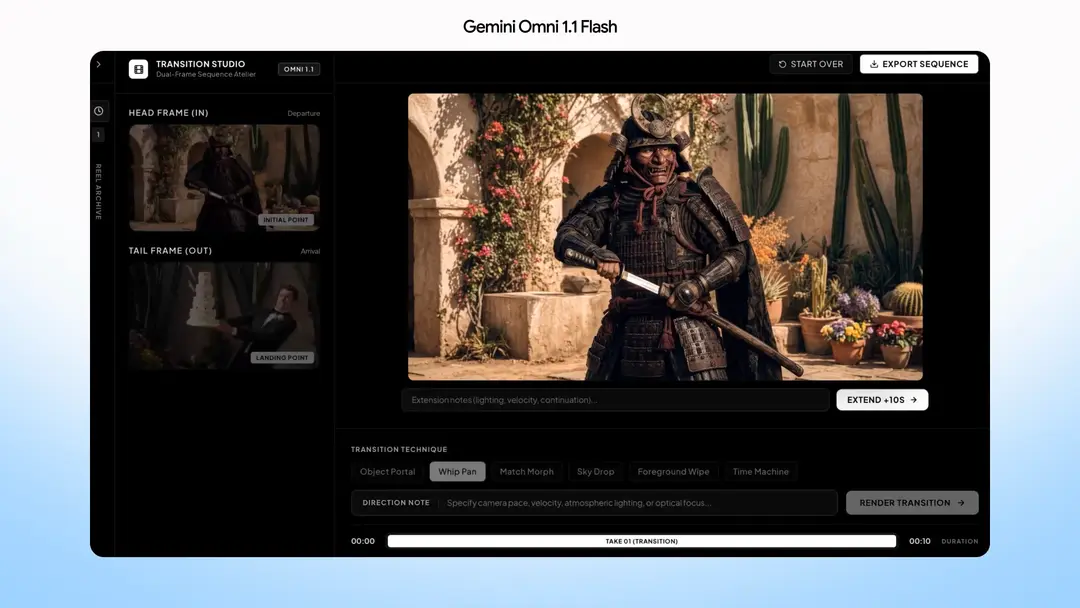Choose the Foreground Wipe transition technique
1080x608 pixels.
[674, 472]
